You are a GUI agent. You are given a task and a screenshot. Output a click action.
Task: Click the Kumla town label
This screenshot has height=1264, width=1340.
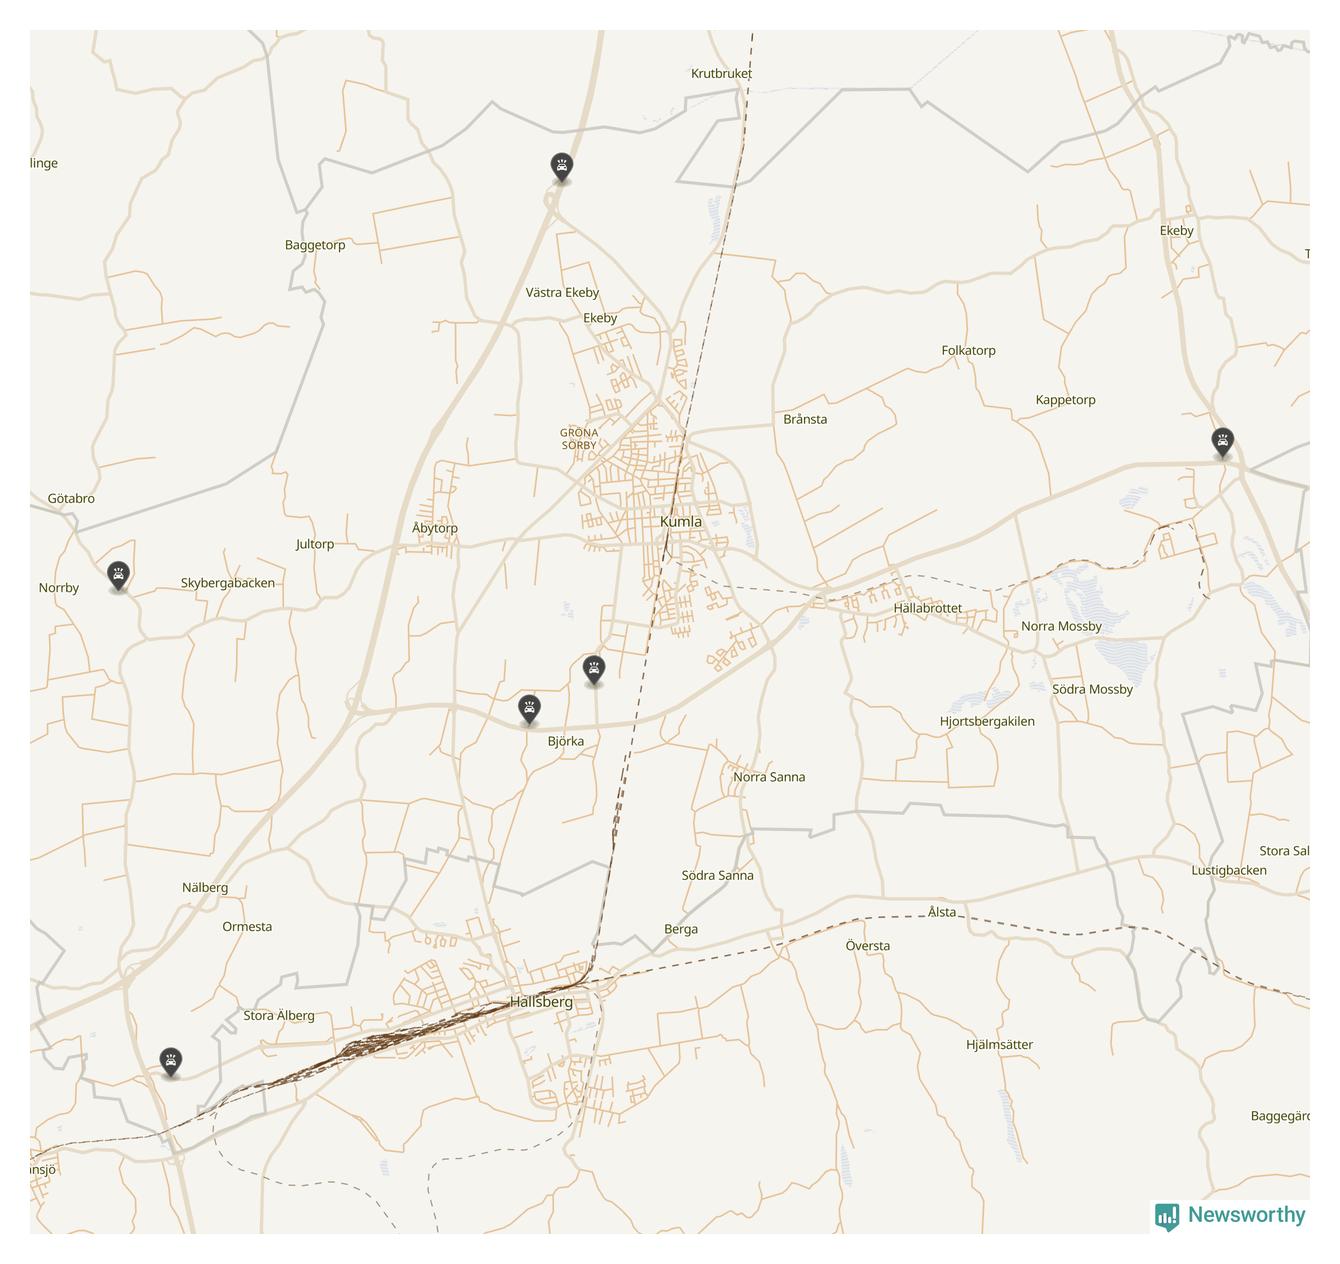[681, 522]
